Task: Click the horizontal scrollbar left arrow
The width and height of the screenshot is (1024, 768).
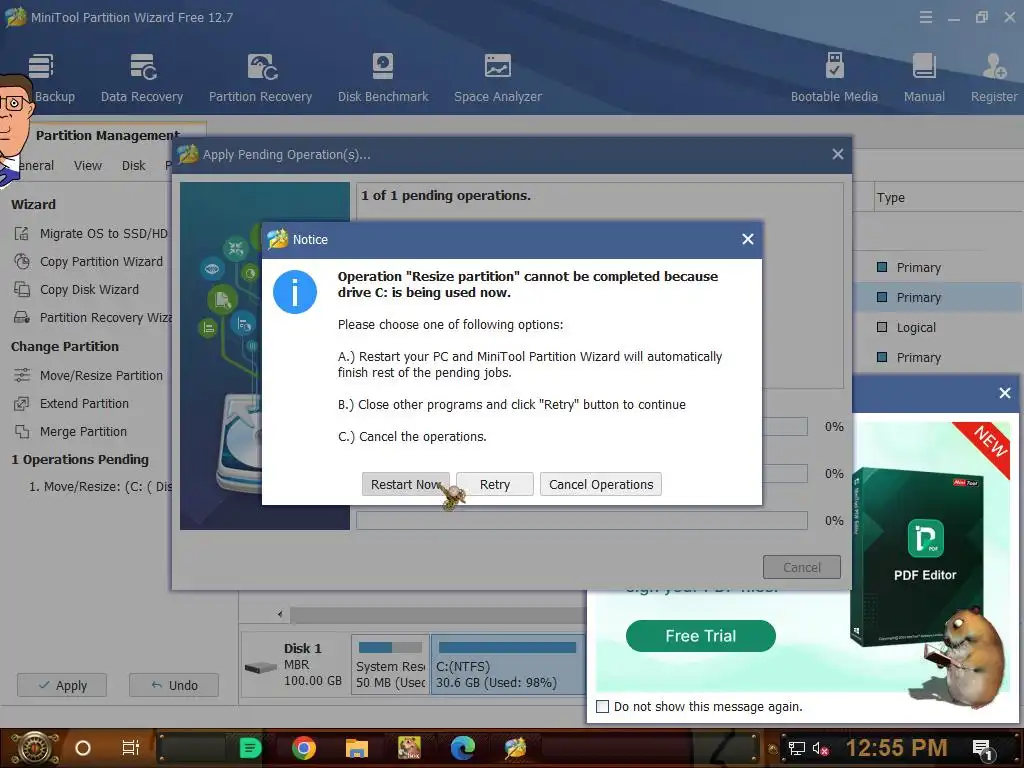Action: [280, 614]
